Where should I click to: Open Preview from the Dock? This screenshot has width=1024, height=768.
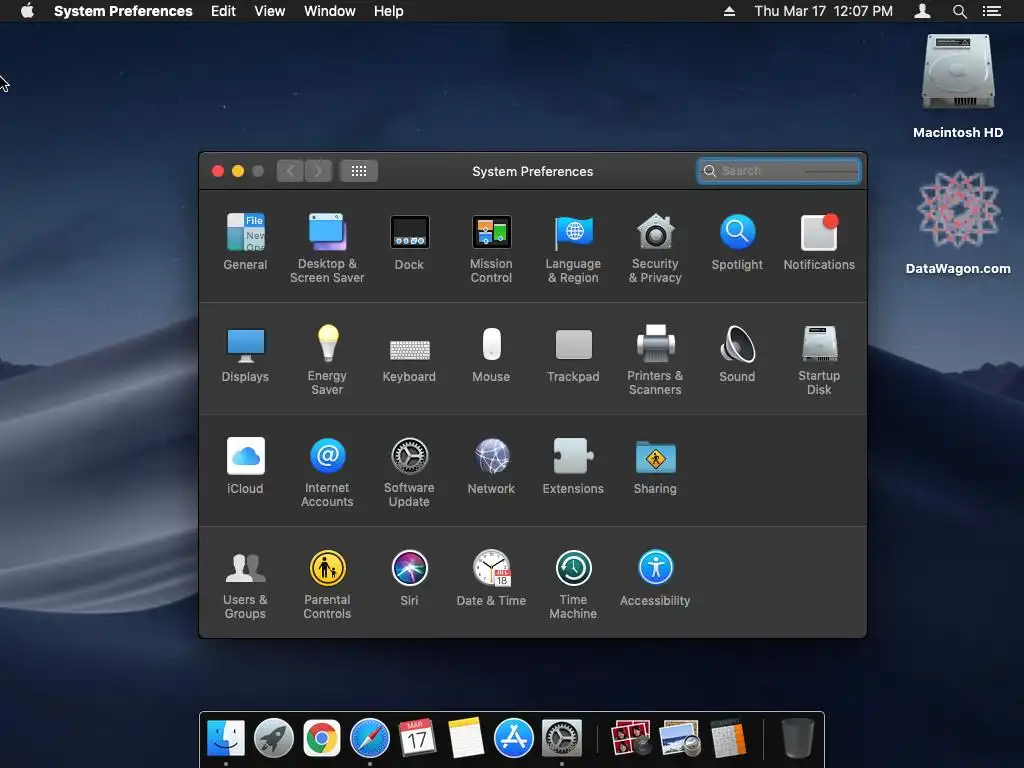[680, 738]
